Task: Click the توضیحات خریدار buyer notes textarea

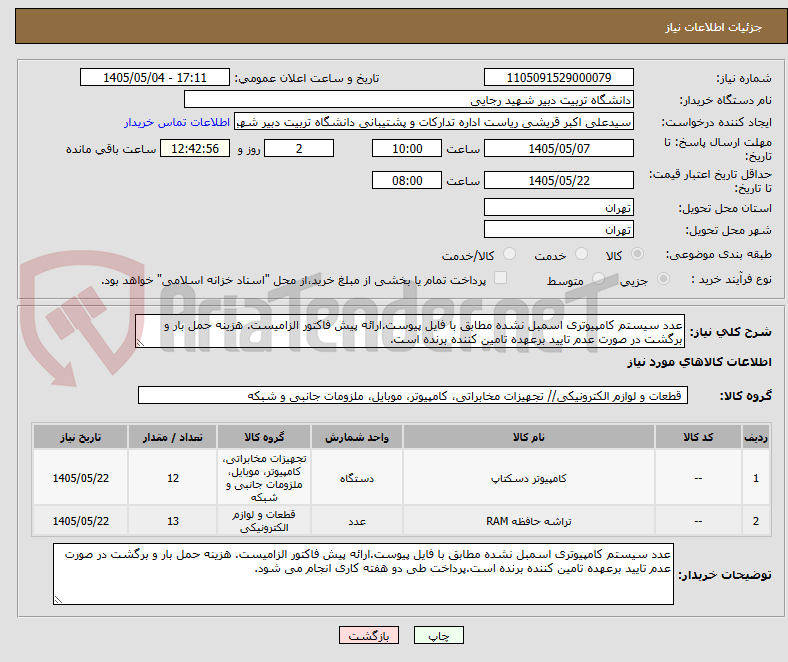Action: [363, 574]
